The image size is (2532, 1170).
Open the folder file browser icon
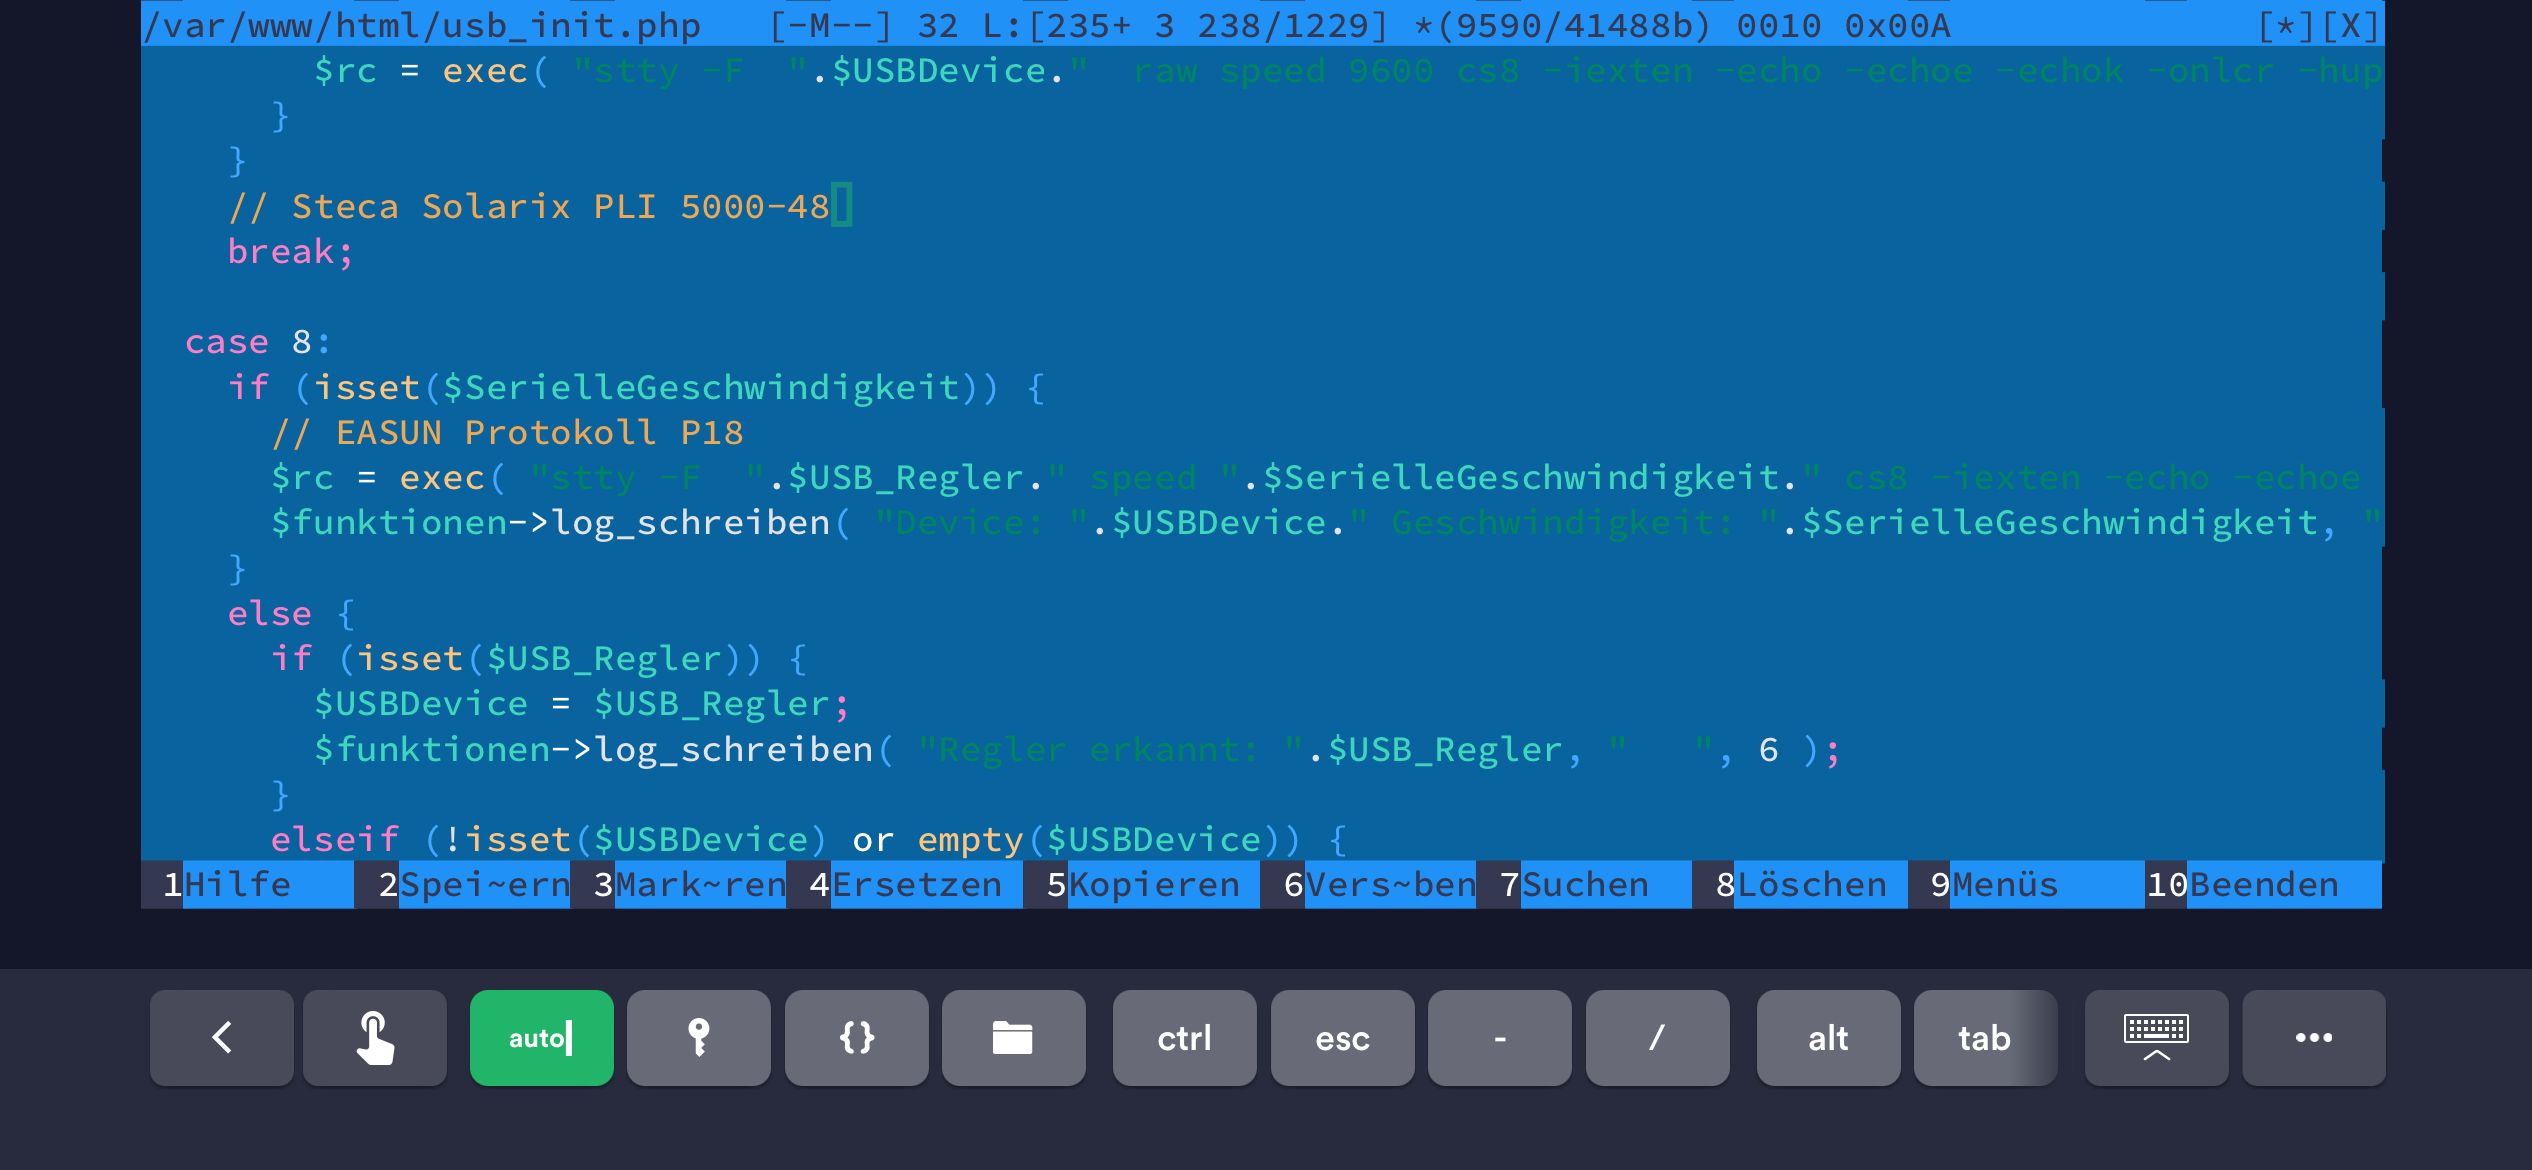click(1013, 1038)
